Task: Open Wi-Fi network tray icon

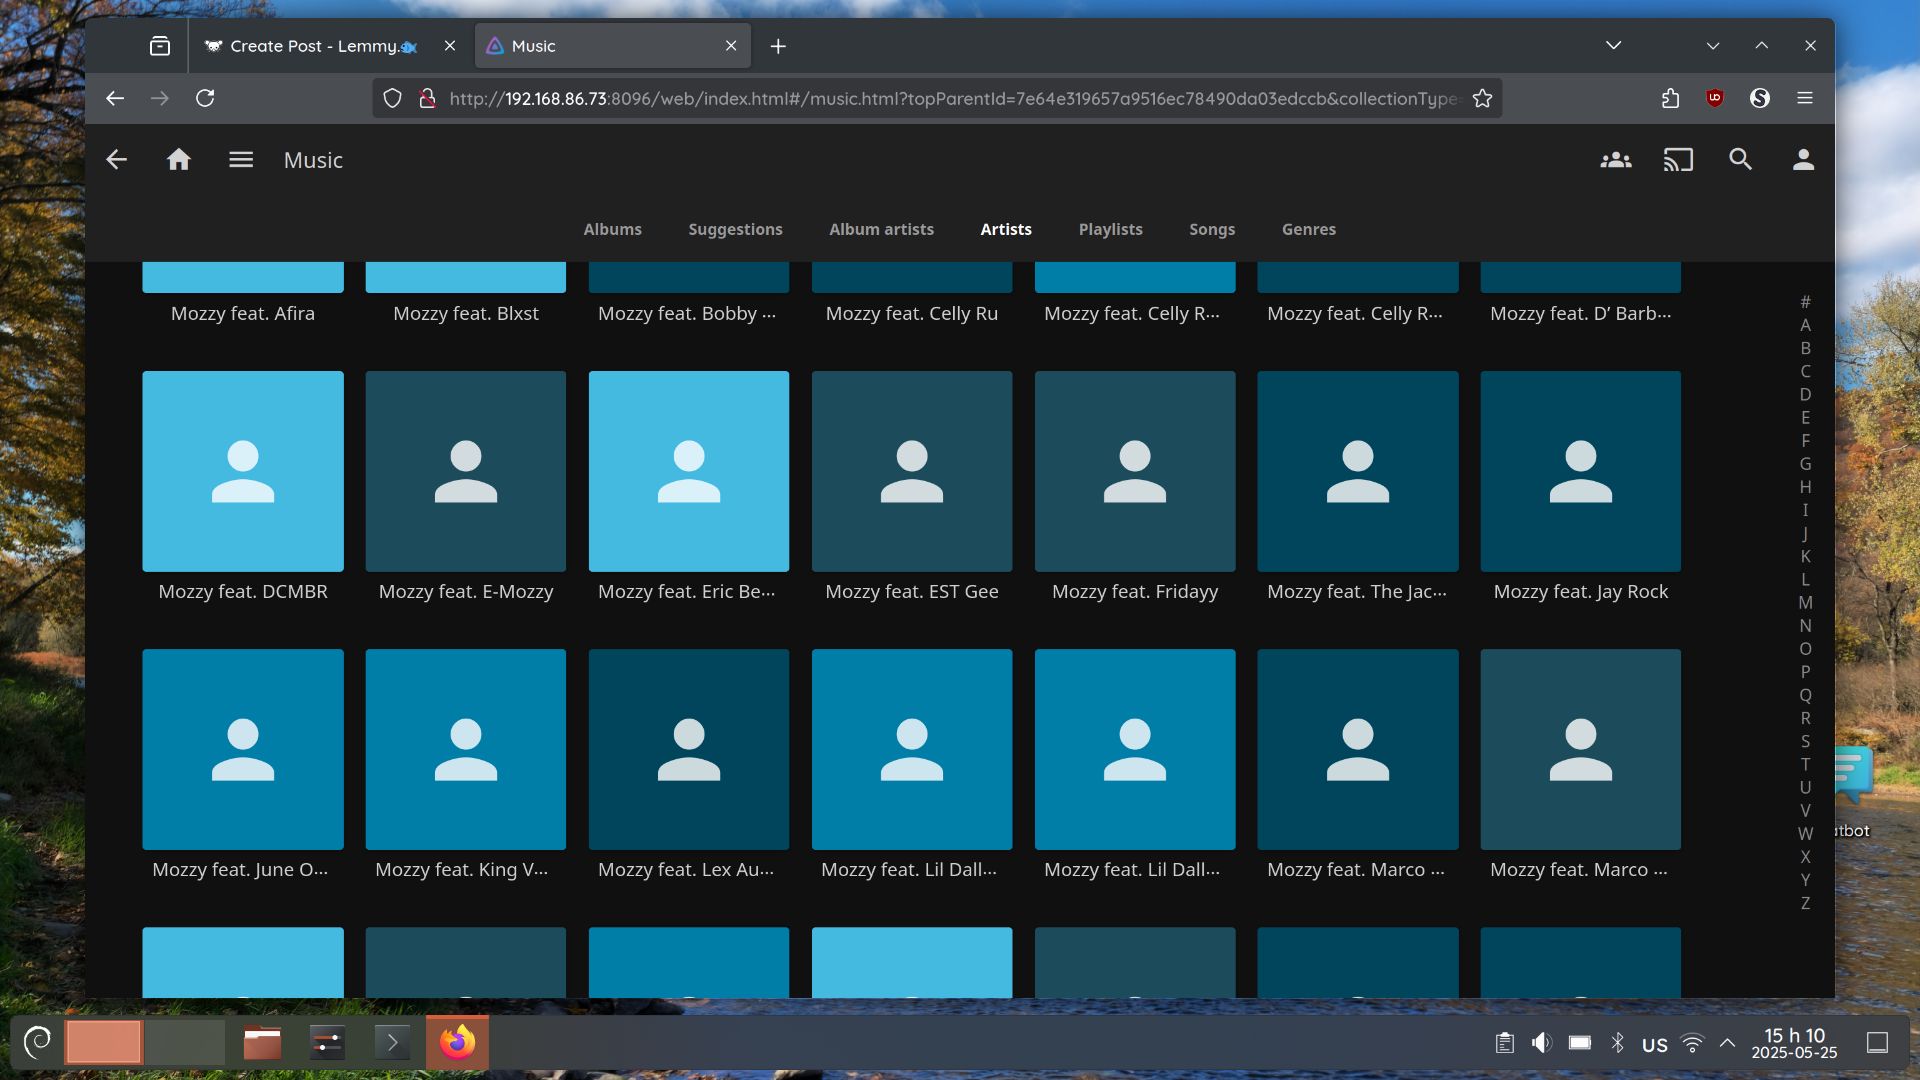Action: [x=1692, y=1043]
